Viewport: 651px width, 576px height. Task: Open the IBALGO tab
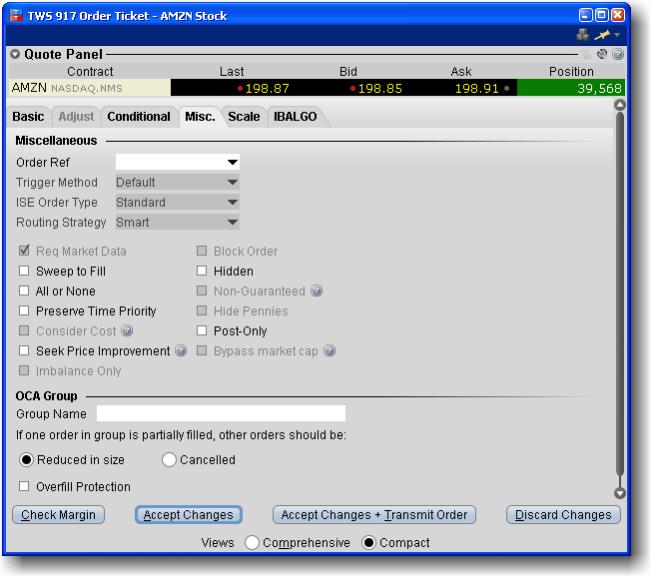[297, 117]
